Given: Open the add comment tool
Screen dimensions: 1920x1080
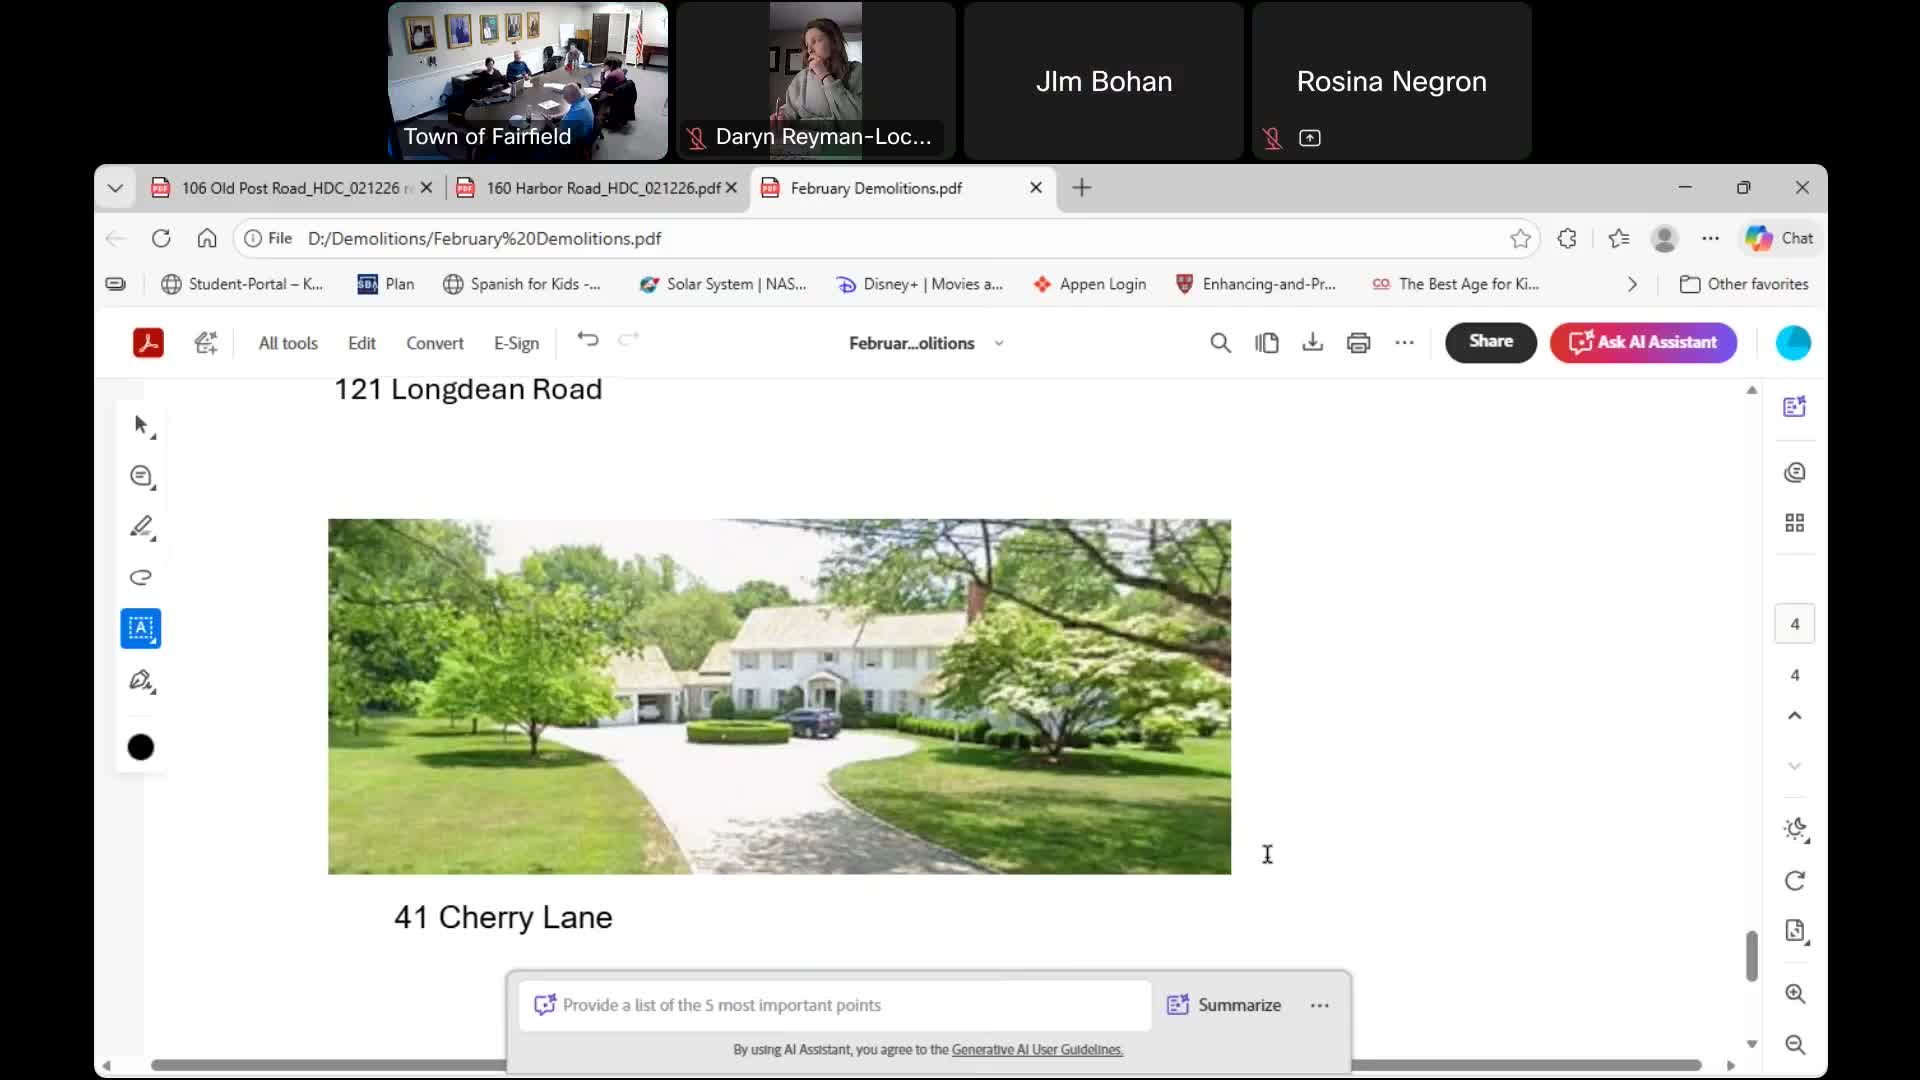Looking at the screenshot, I should (x=141, y=476).
